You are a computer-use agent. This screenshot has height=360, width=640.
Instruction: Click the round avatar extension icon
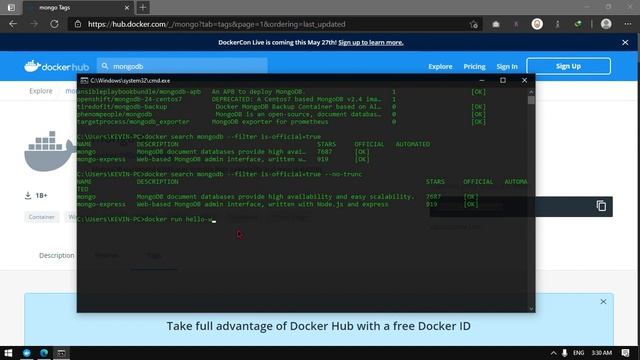point(537,24)
